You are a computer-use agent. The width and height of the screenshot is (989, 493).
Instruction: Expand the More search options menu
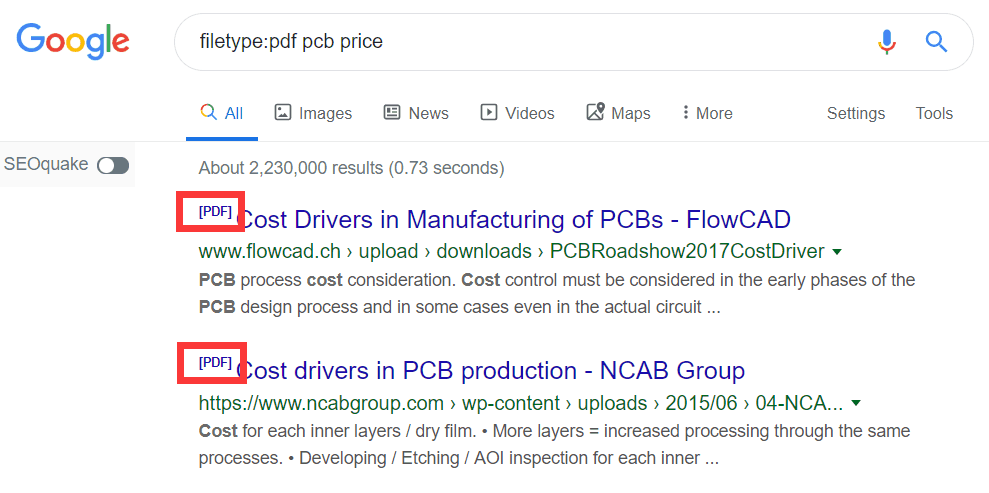[707, 113]
